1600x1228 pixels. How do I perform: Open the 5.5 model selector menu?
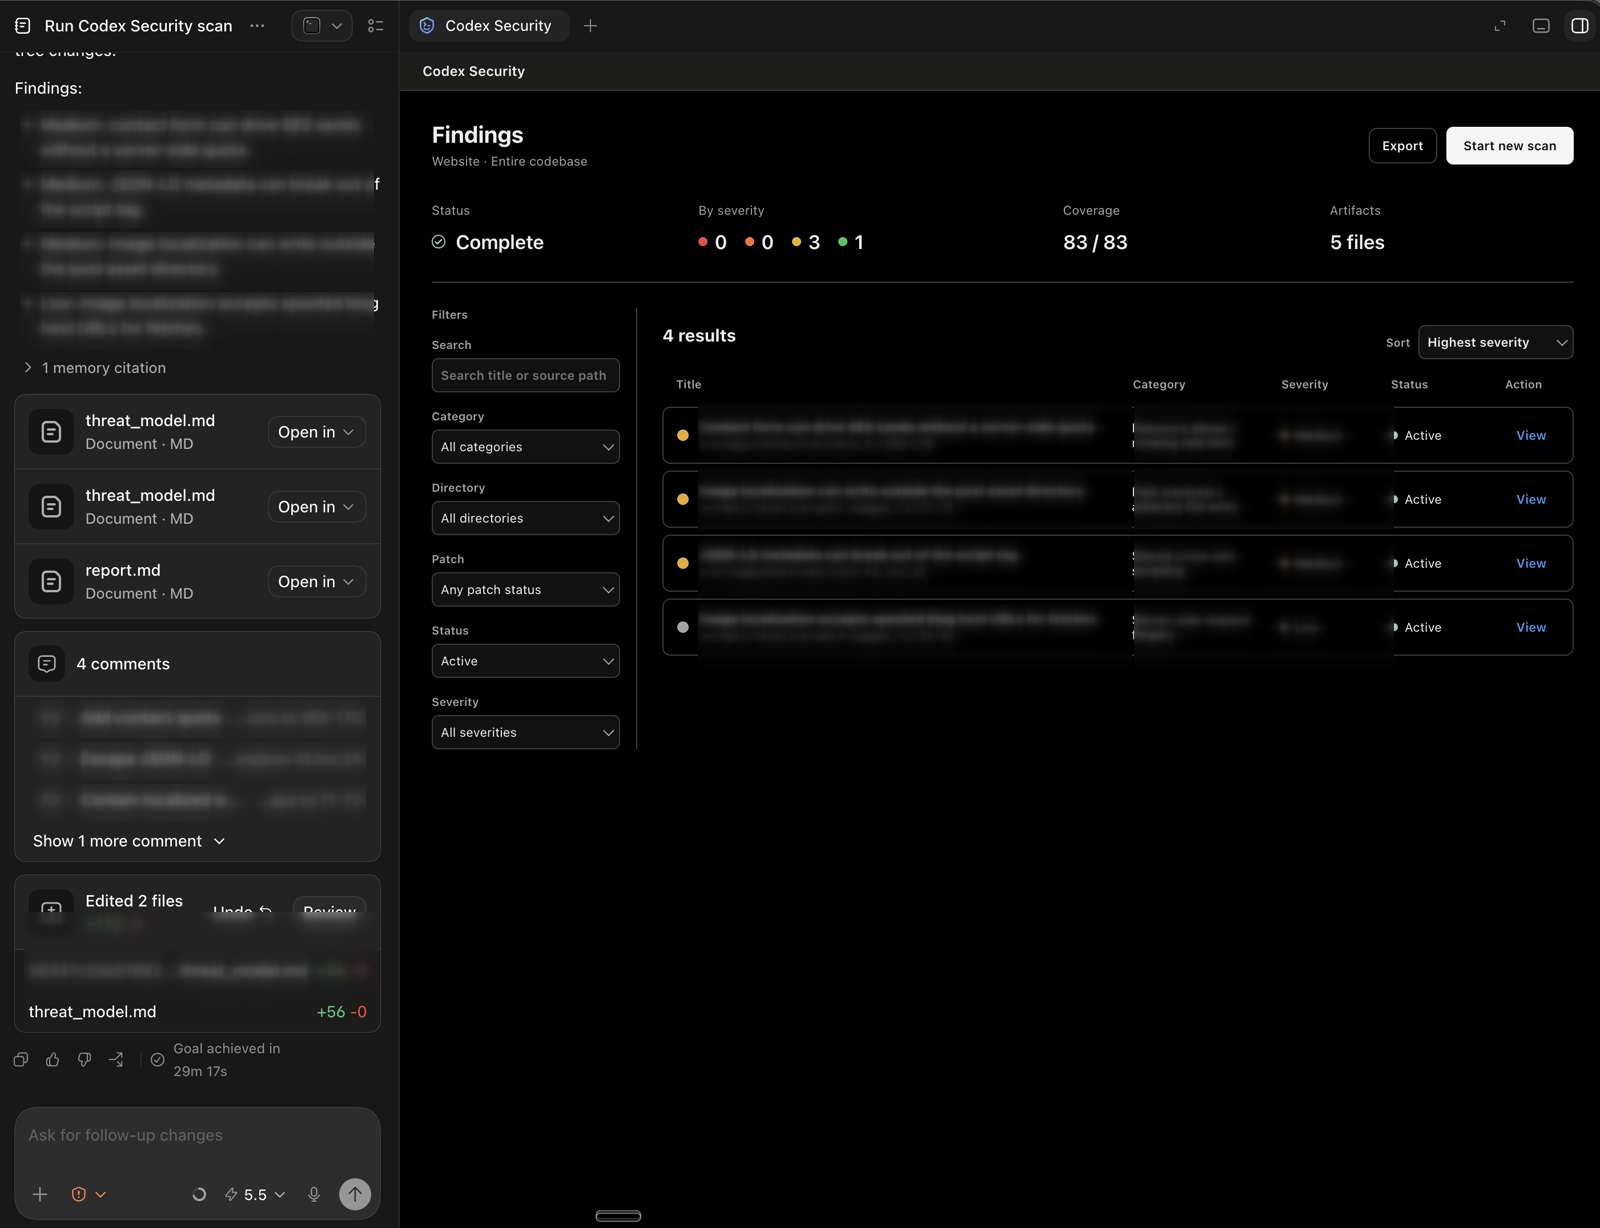[256, 1194]
